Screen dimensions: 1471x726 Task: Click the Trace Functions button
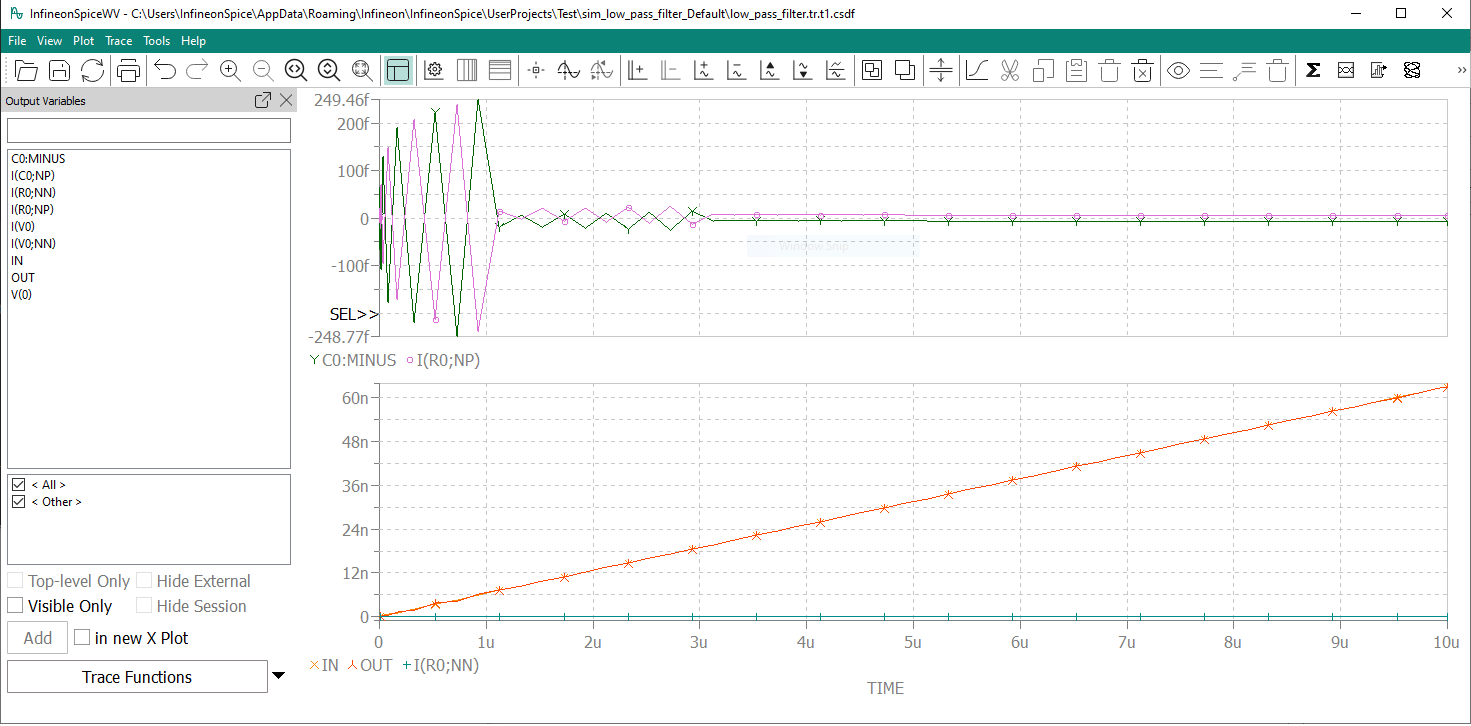point(137,677)
